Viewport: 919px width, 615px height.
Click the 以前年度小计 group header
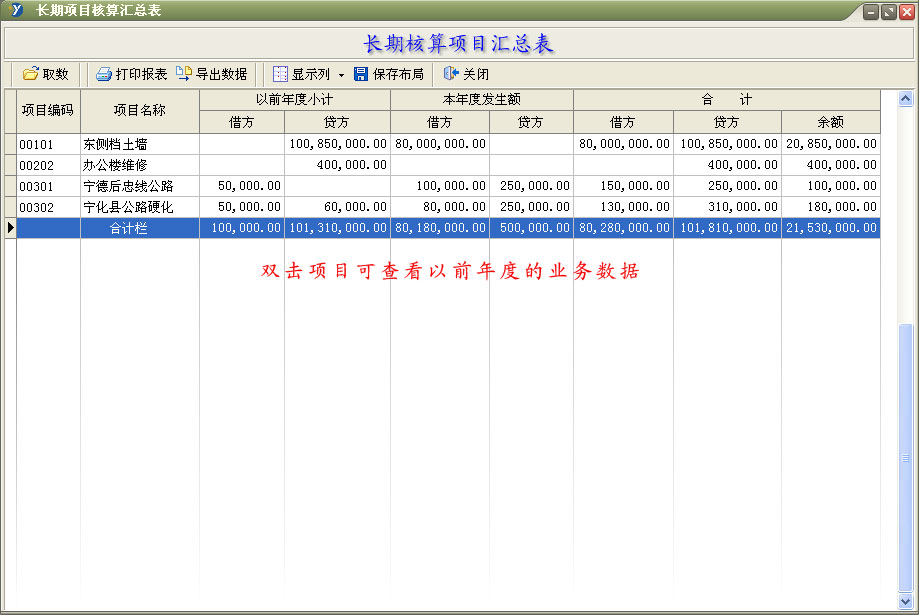pos(295,100)
